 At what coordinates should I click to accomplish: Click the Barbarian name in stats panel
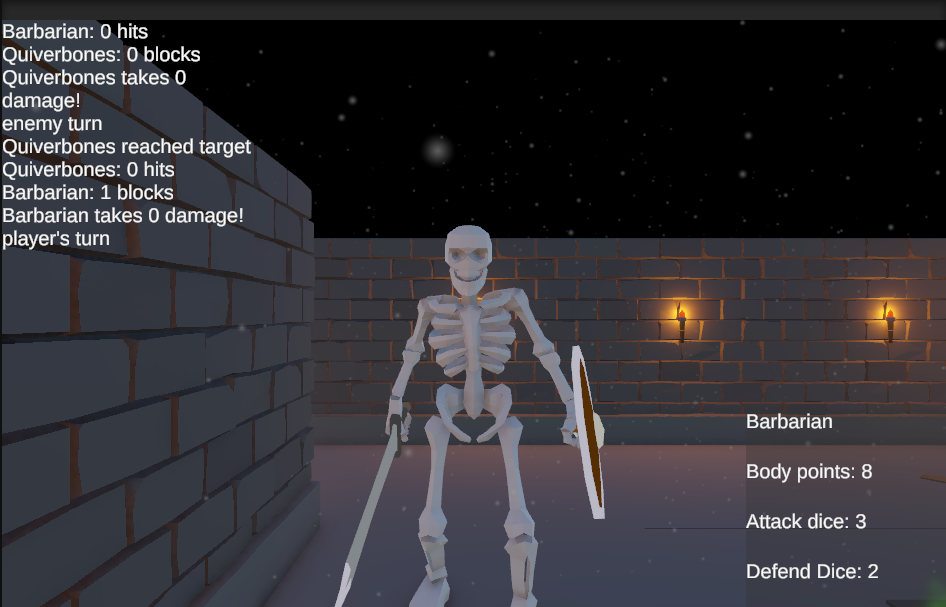789,421
